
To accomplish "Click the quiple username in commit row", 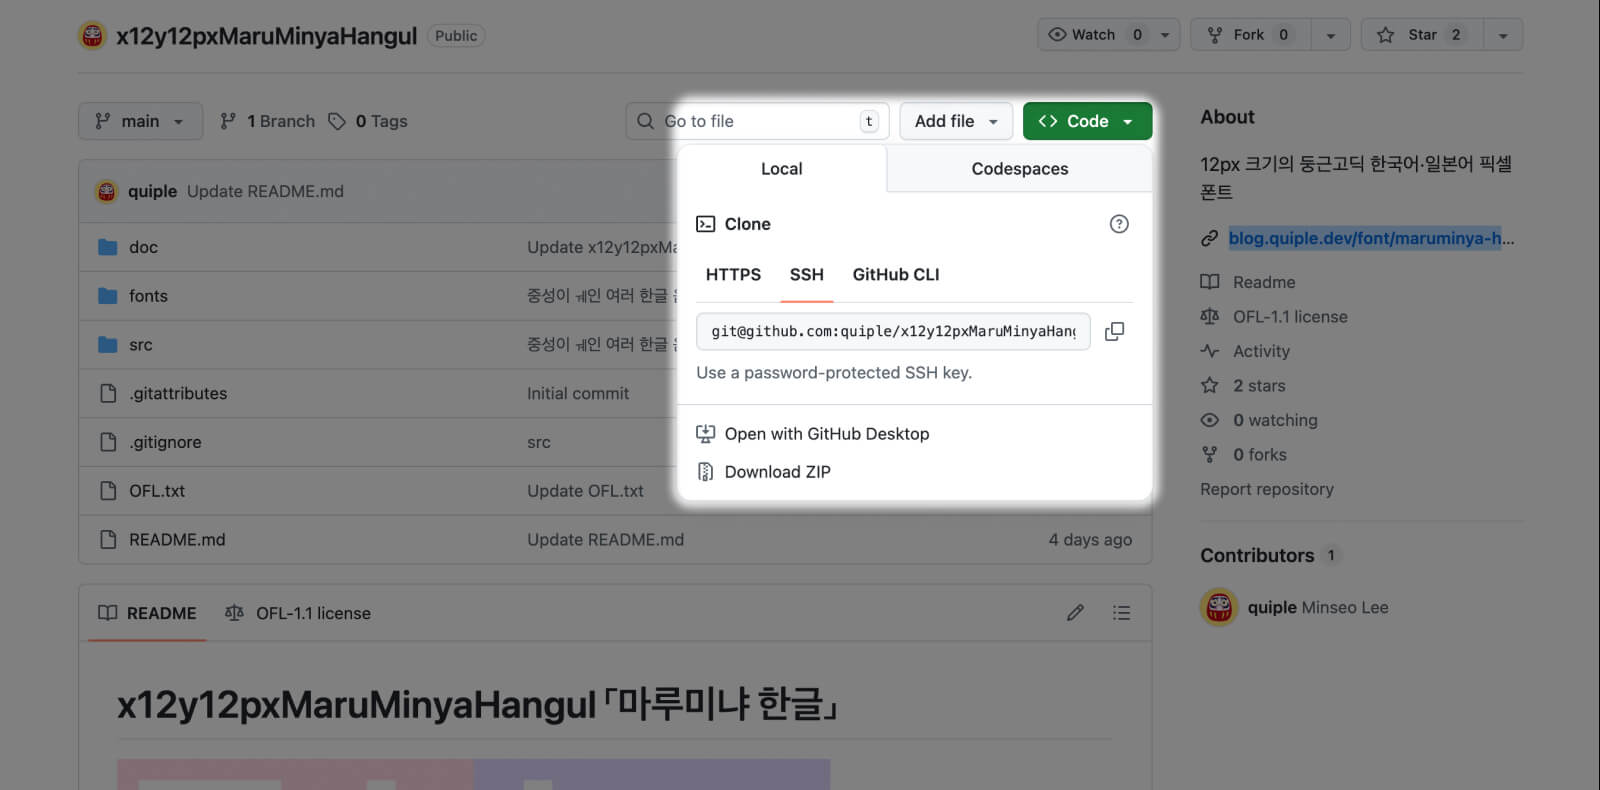I will [152, 191].
